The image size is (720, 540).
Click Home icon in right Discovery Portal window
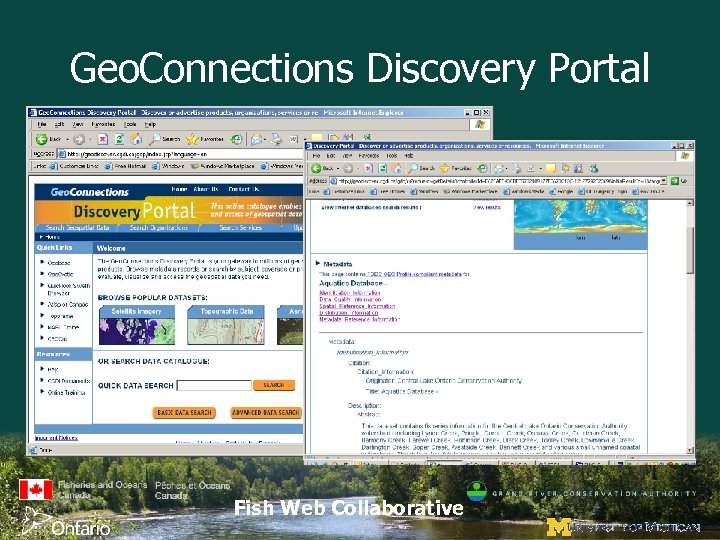click(396, 168)
